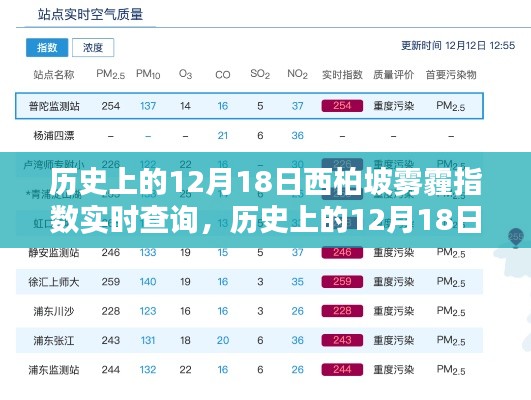Switch to the 浓度 tab
The width and height of the screenshot is (531, 400).
click(x=93, y=47)
